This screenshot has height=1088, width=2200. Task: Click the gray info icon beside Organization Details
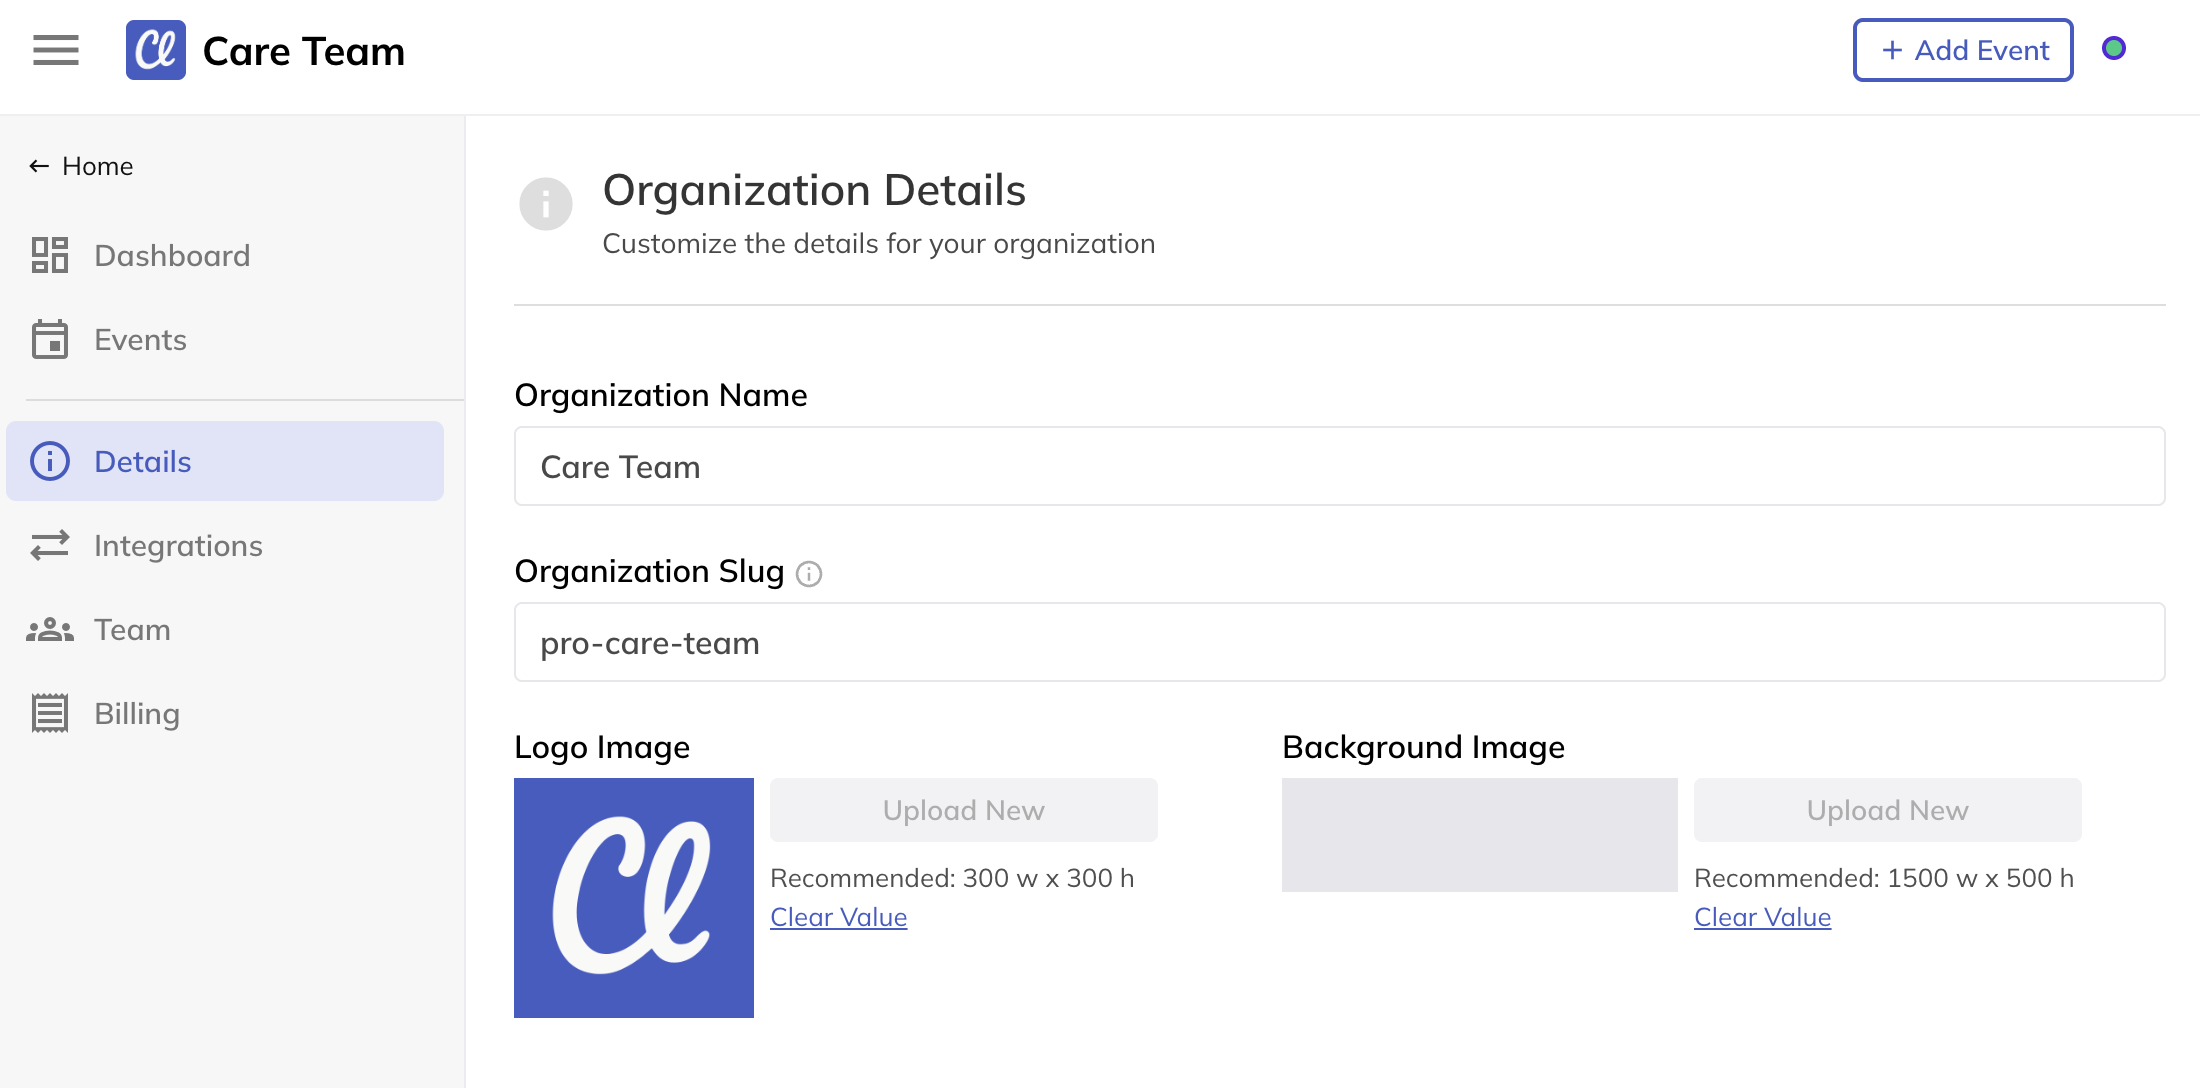click(x=545, y=204)
